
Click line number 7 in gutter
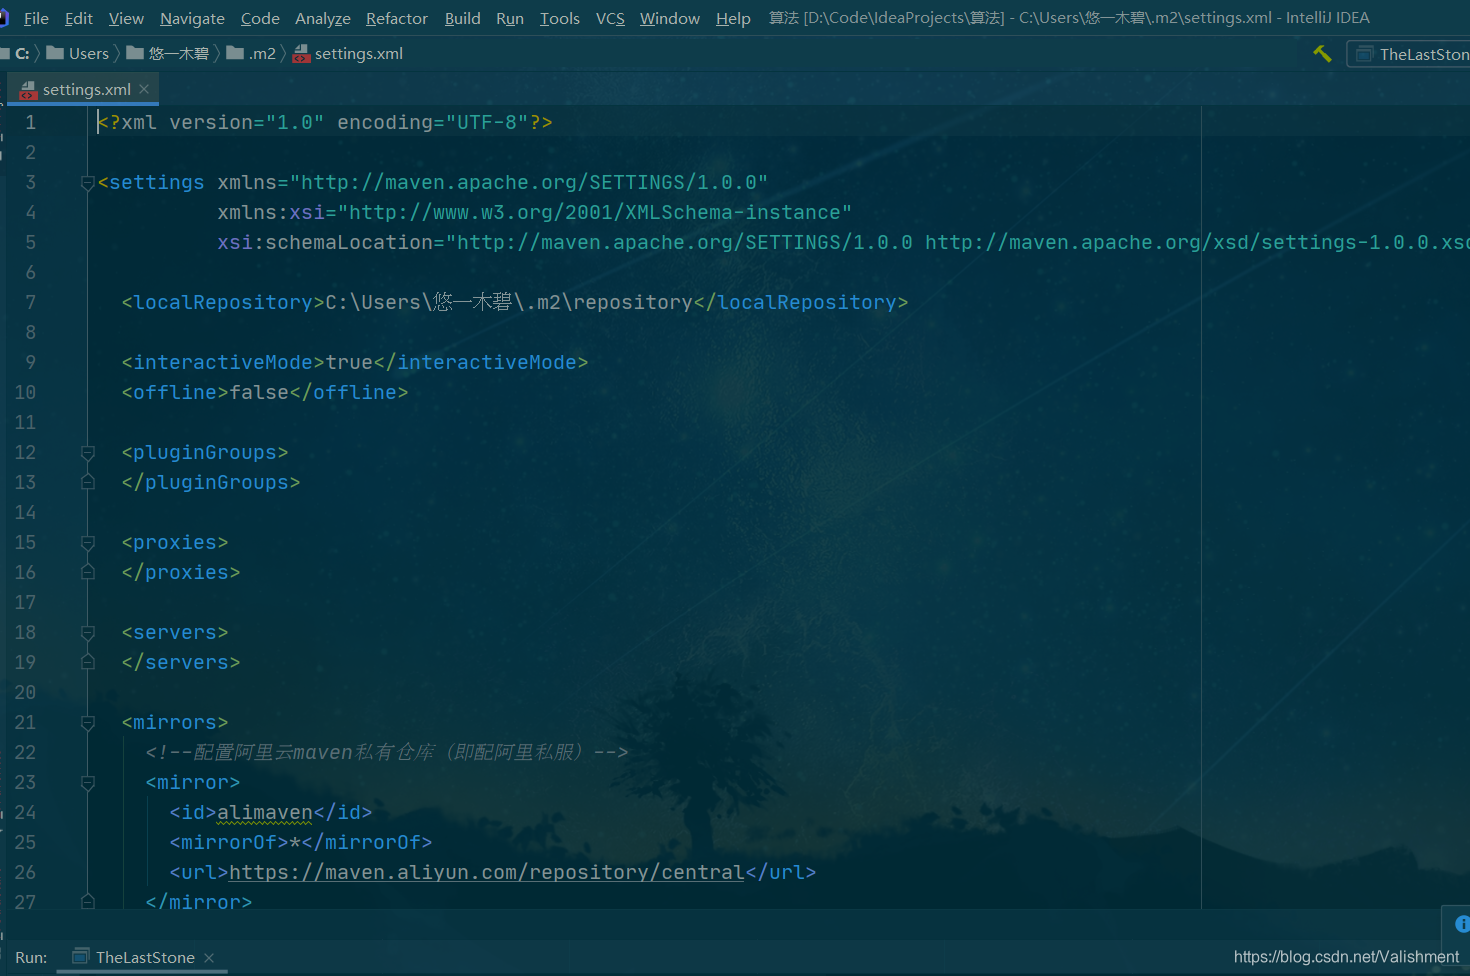point(30,302)
